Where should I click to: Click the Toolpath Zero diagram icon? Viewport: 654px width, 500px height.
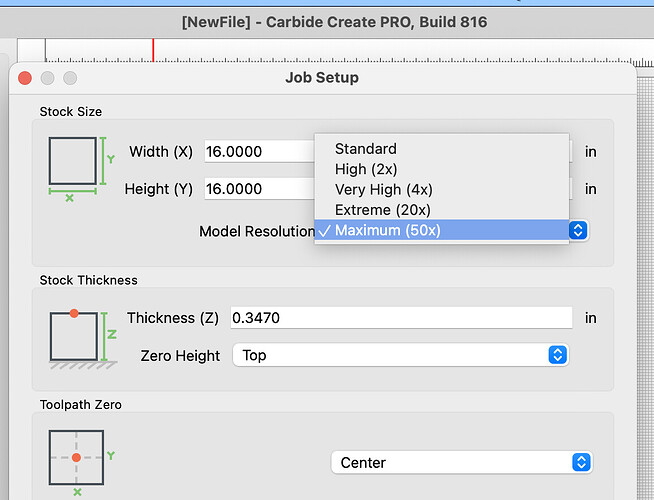pos(81,463)
